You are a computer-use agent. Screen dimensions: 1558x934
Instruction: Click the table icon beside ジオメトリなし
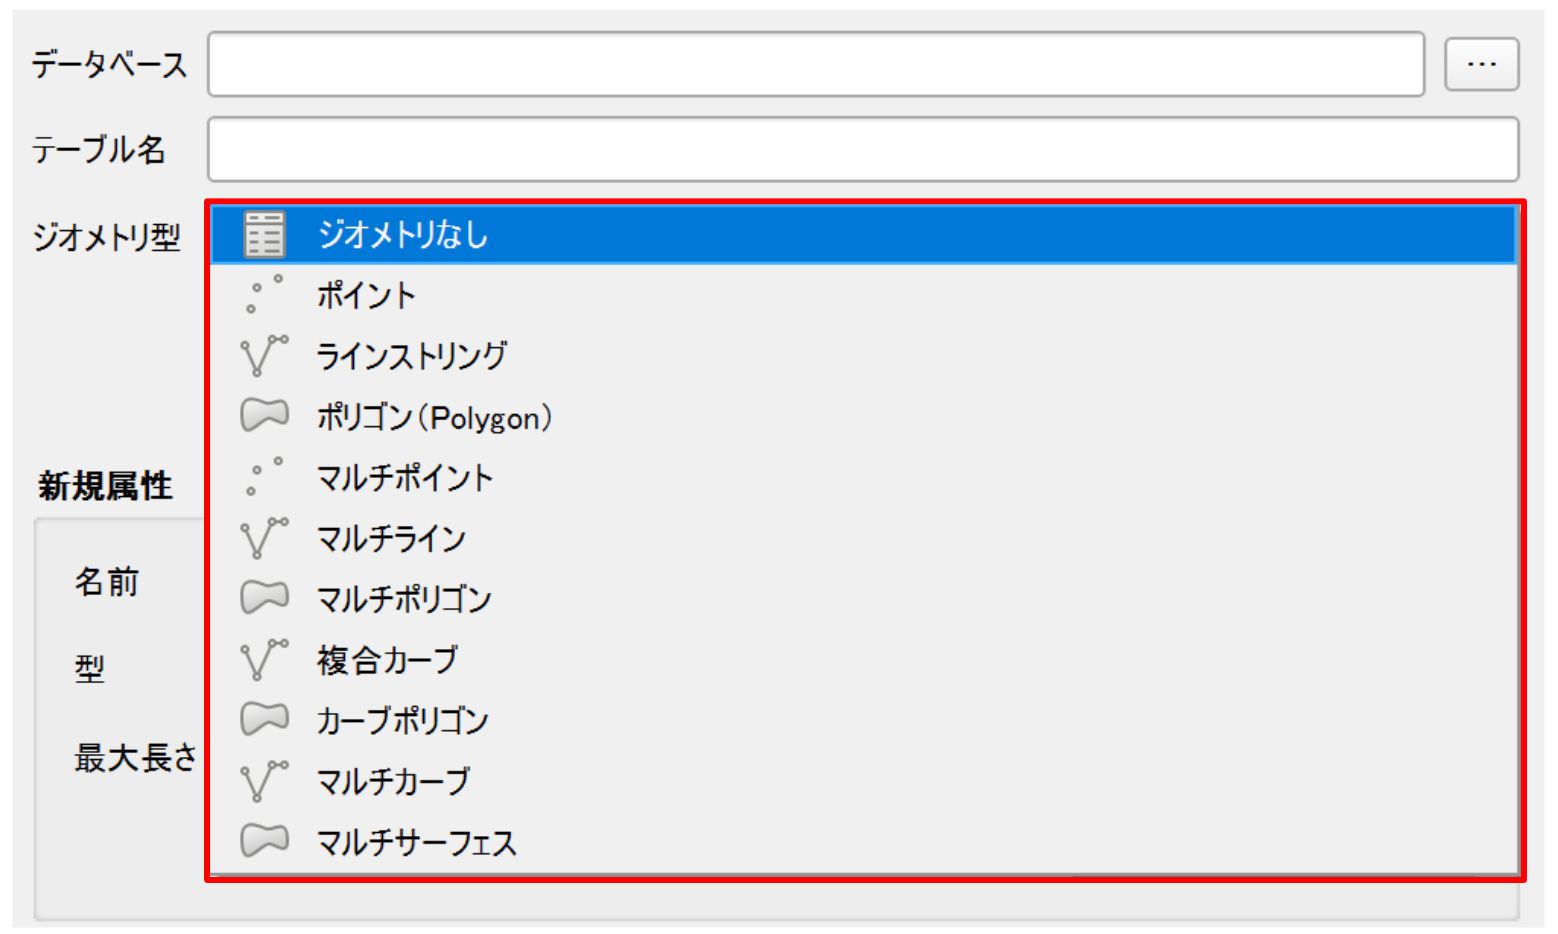coord(265,235)
